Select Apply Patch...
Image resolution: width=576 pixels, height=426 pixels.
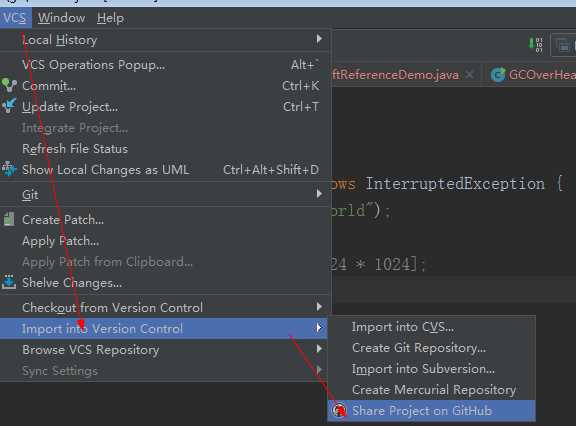tap(165, 241)
